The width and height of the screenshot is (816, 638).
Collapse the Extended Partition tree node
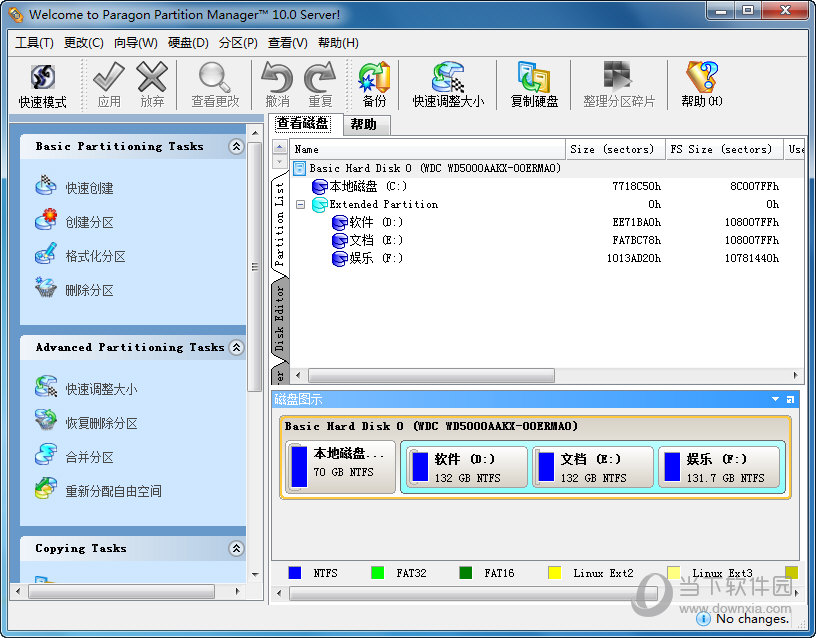tap(300, 204)
